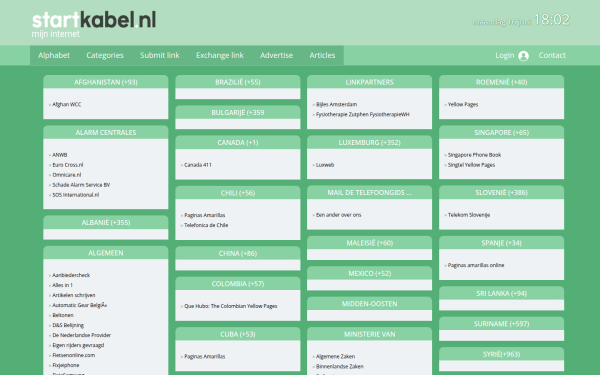Image resolution: width=600 pixels, height=375 pixels.
Task: Open Schade Alarm Service BV link
Action: click(81, 185)
